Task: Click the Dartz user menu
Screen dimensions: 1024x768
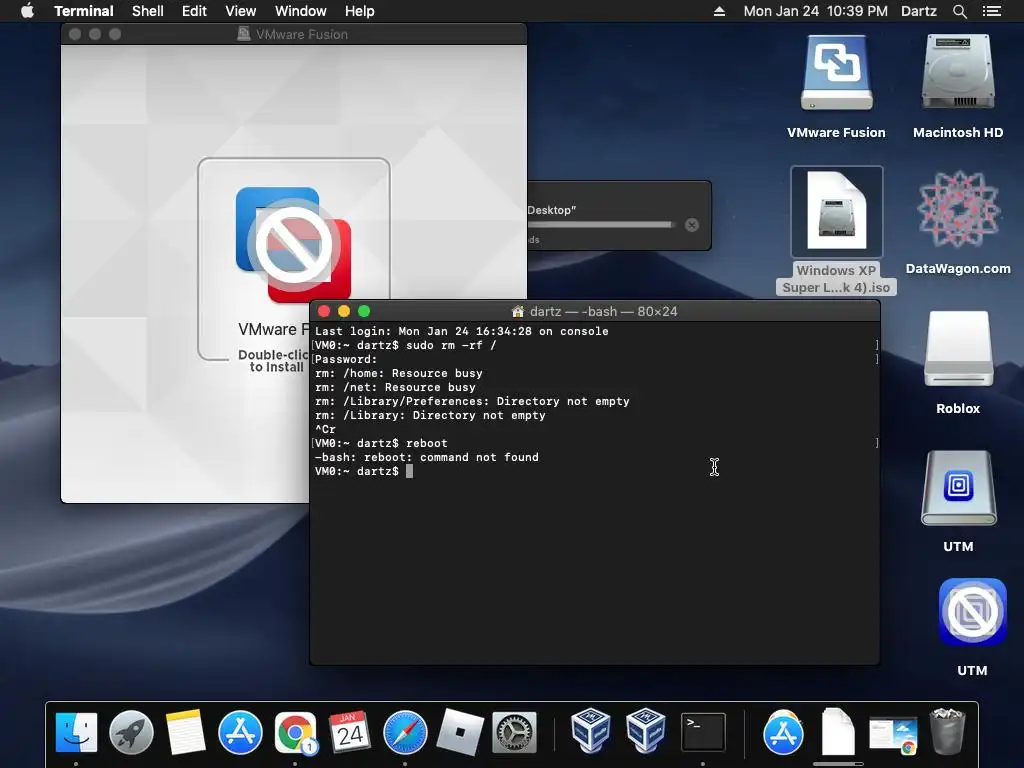Action: click(x=918, y=11)
